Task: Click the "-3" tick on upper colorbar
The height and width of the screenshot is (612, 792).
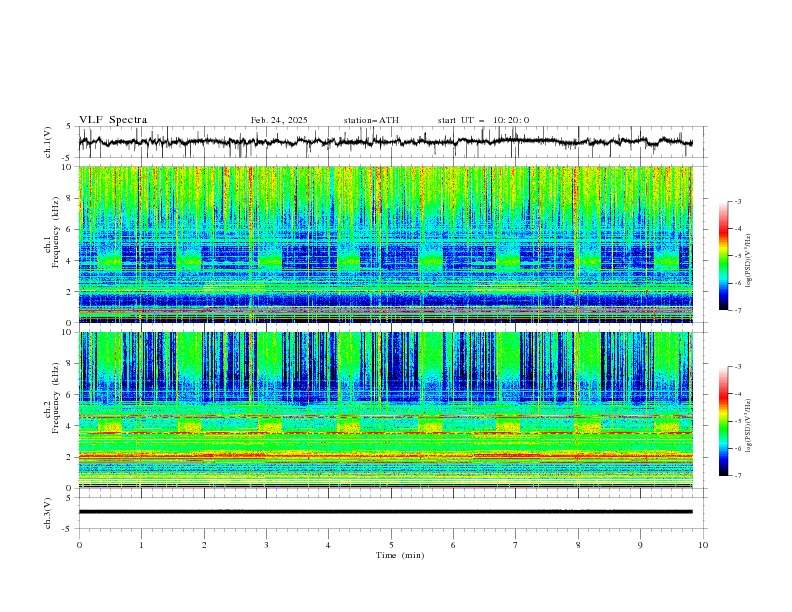Action: tap(738, 201)
